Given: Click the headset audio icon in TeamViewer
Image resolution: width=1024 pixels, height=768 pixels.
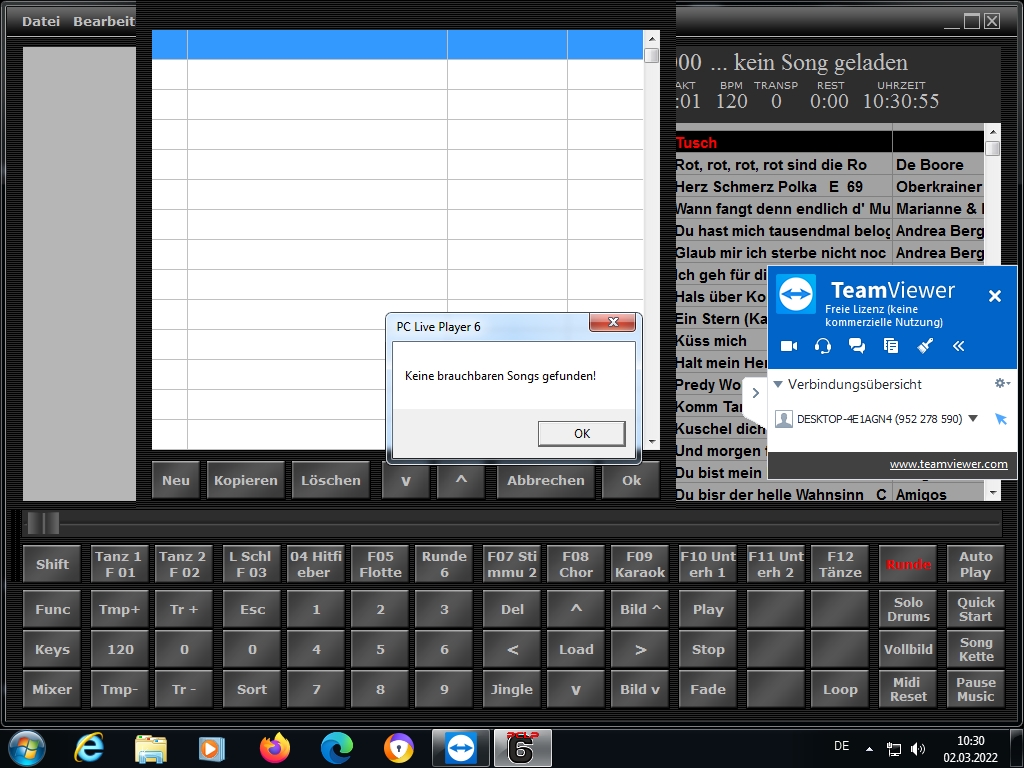Looking at the screenshot, I should pos(823,346).
